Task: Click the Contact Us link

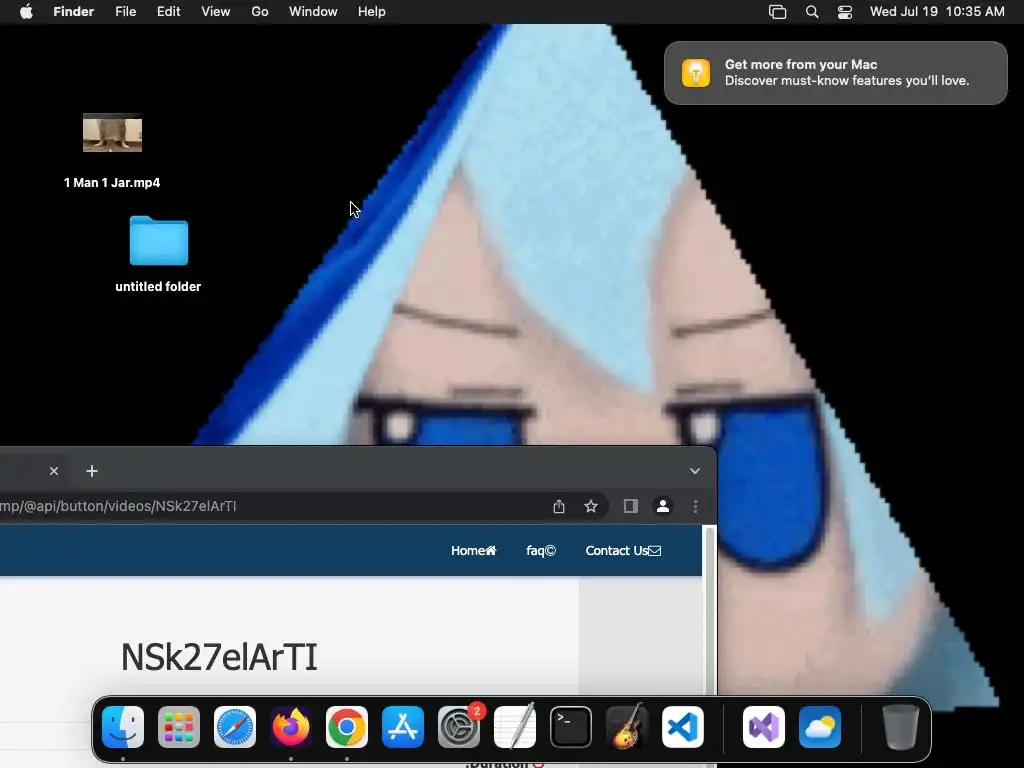Action: point(623,551)
